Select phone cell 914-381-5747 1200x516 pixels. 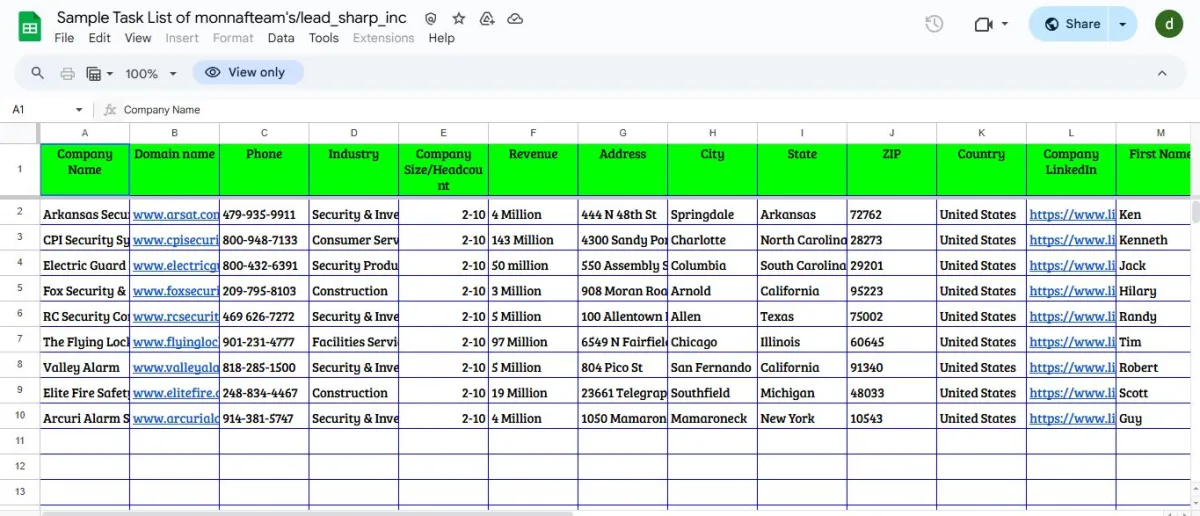tap(264, 418)
